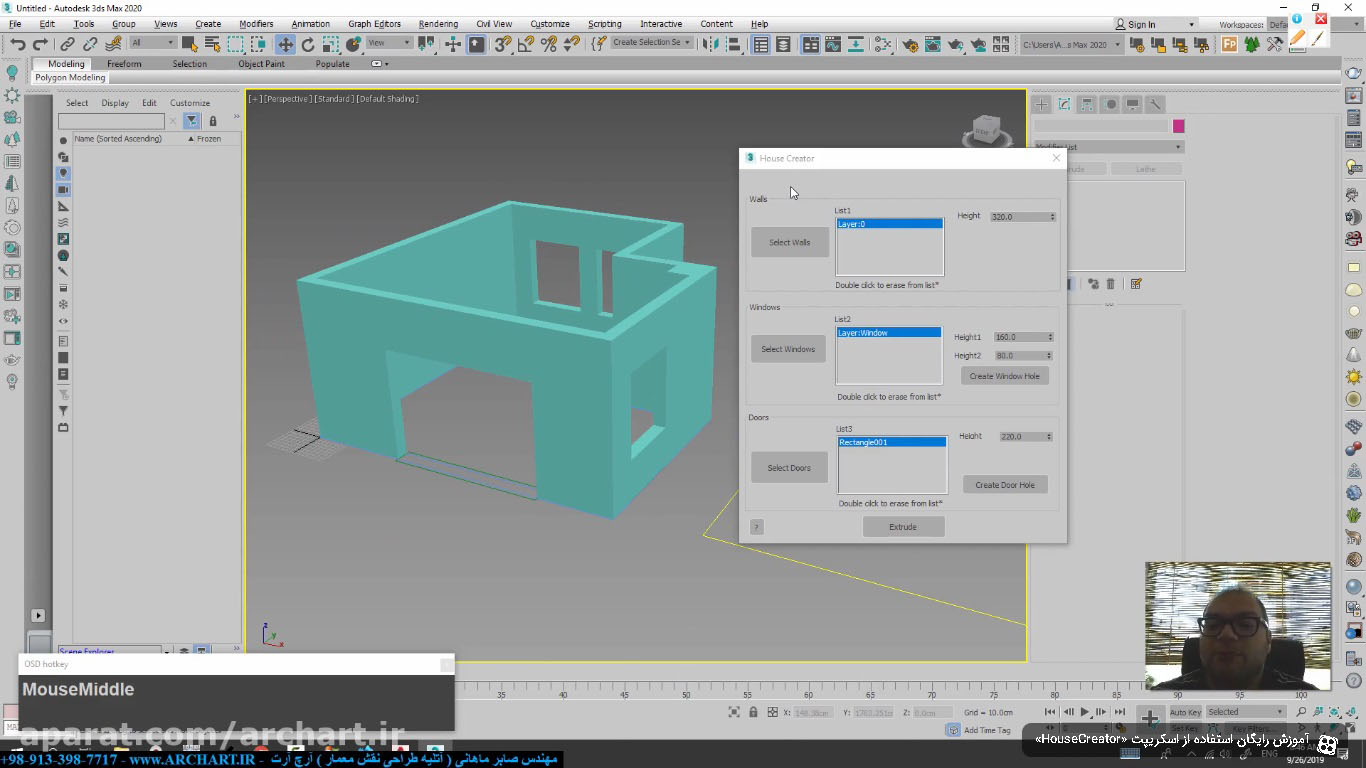1366x768 pixels.
Task: Click the Doors Height 220.0 spinner arrows
Action: [1049, 437]
